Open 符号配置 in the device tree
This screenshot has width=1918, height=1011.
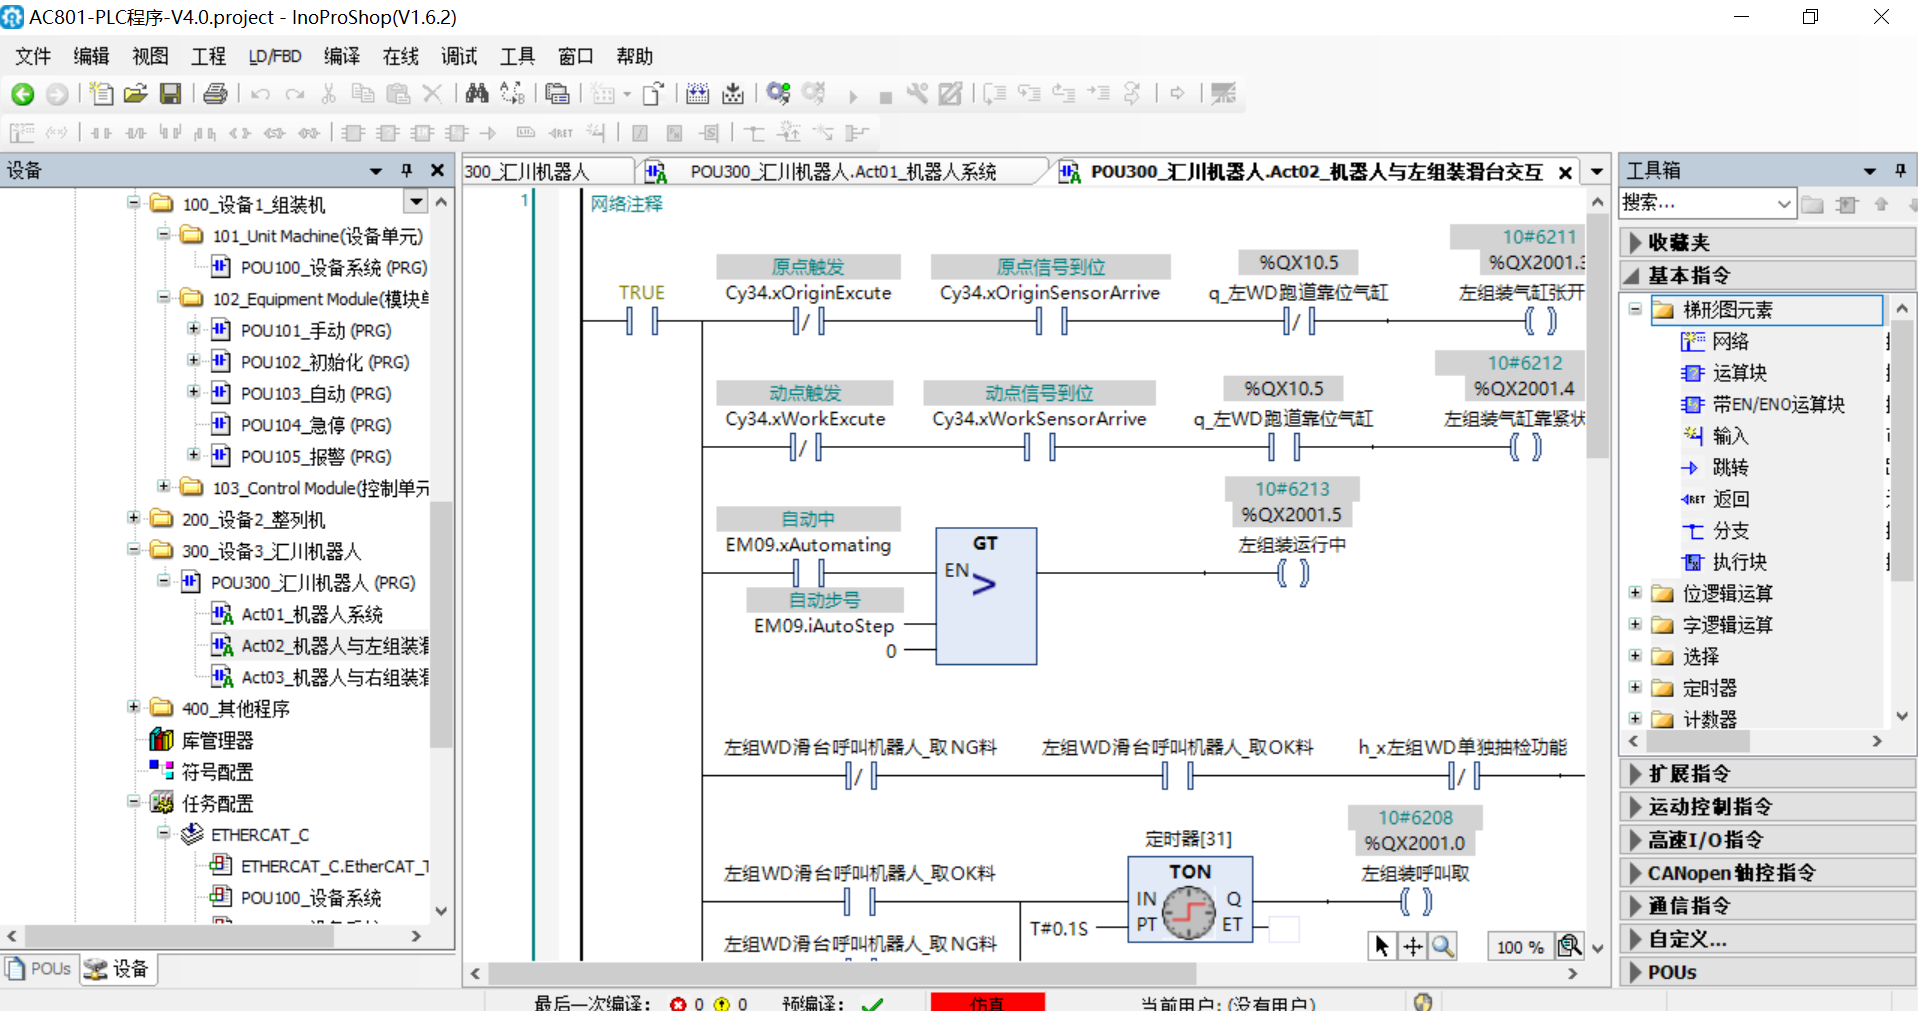point(202,772)
